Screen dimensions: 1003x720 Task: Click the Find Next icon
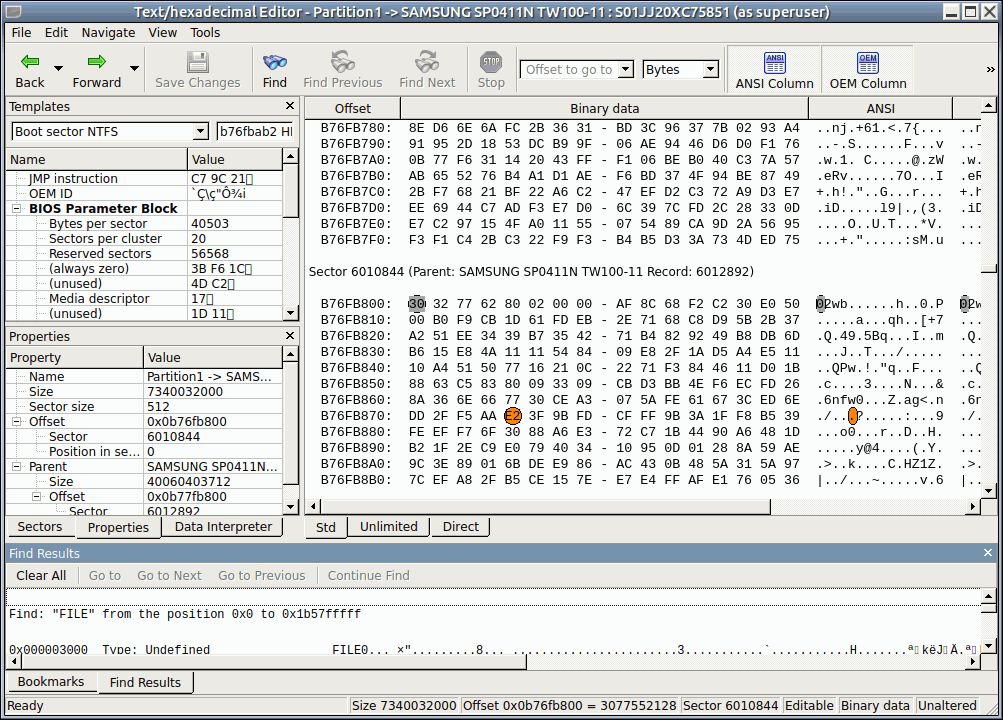[427, 62]
